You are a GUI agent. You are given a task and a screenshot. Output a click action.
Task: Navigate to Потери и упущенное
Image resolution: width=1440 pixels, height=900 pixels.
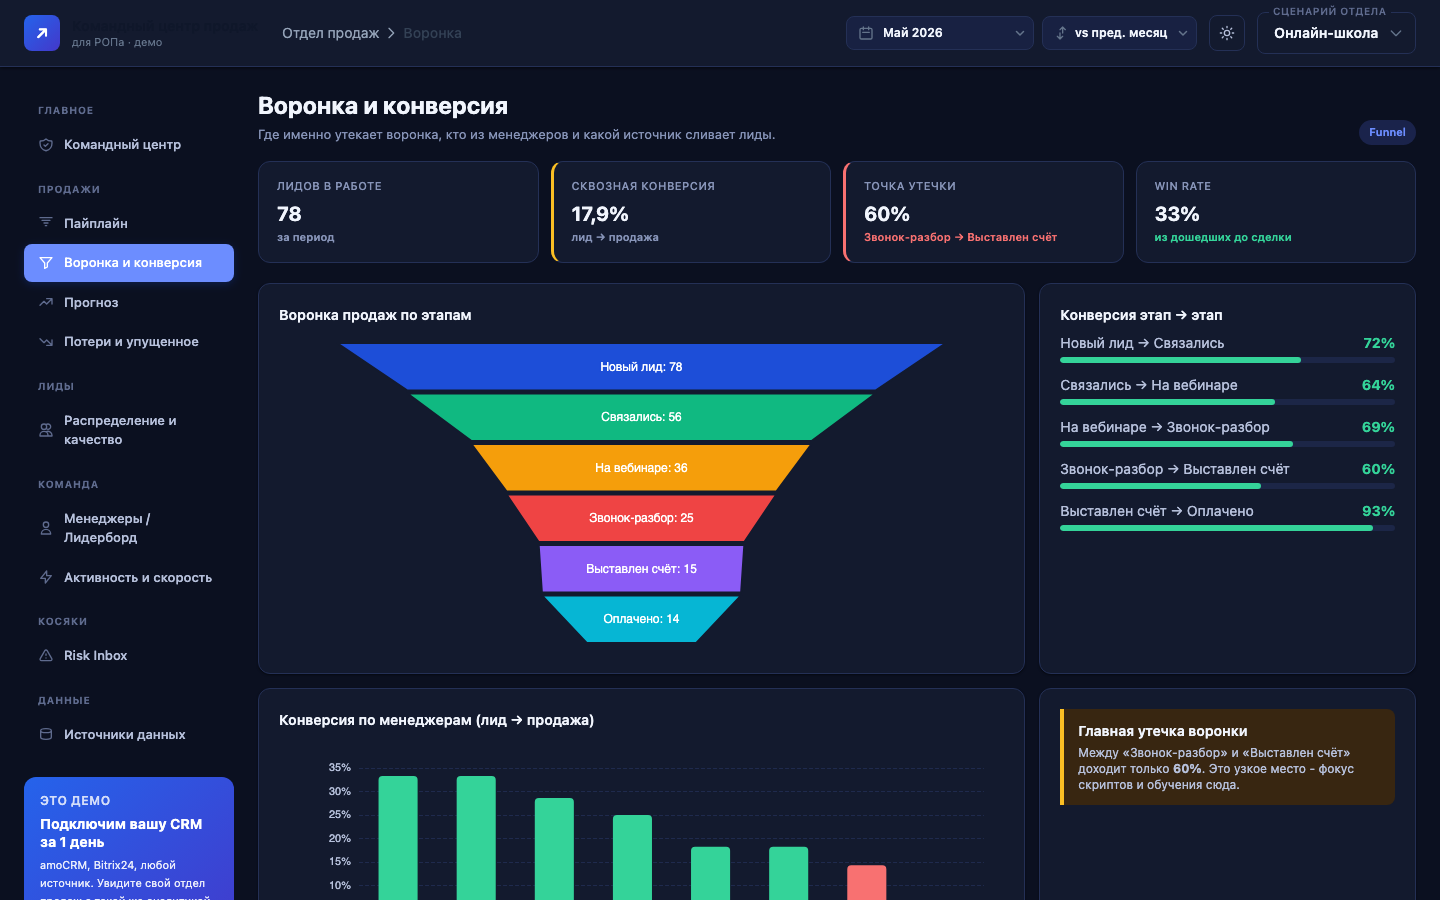[x=129, y=342]
